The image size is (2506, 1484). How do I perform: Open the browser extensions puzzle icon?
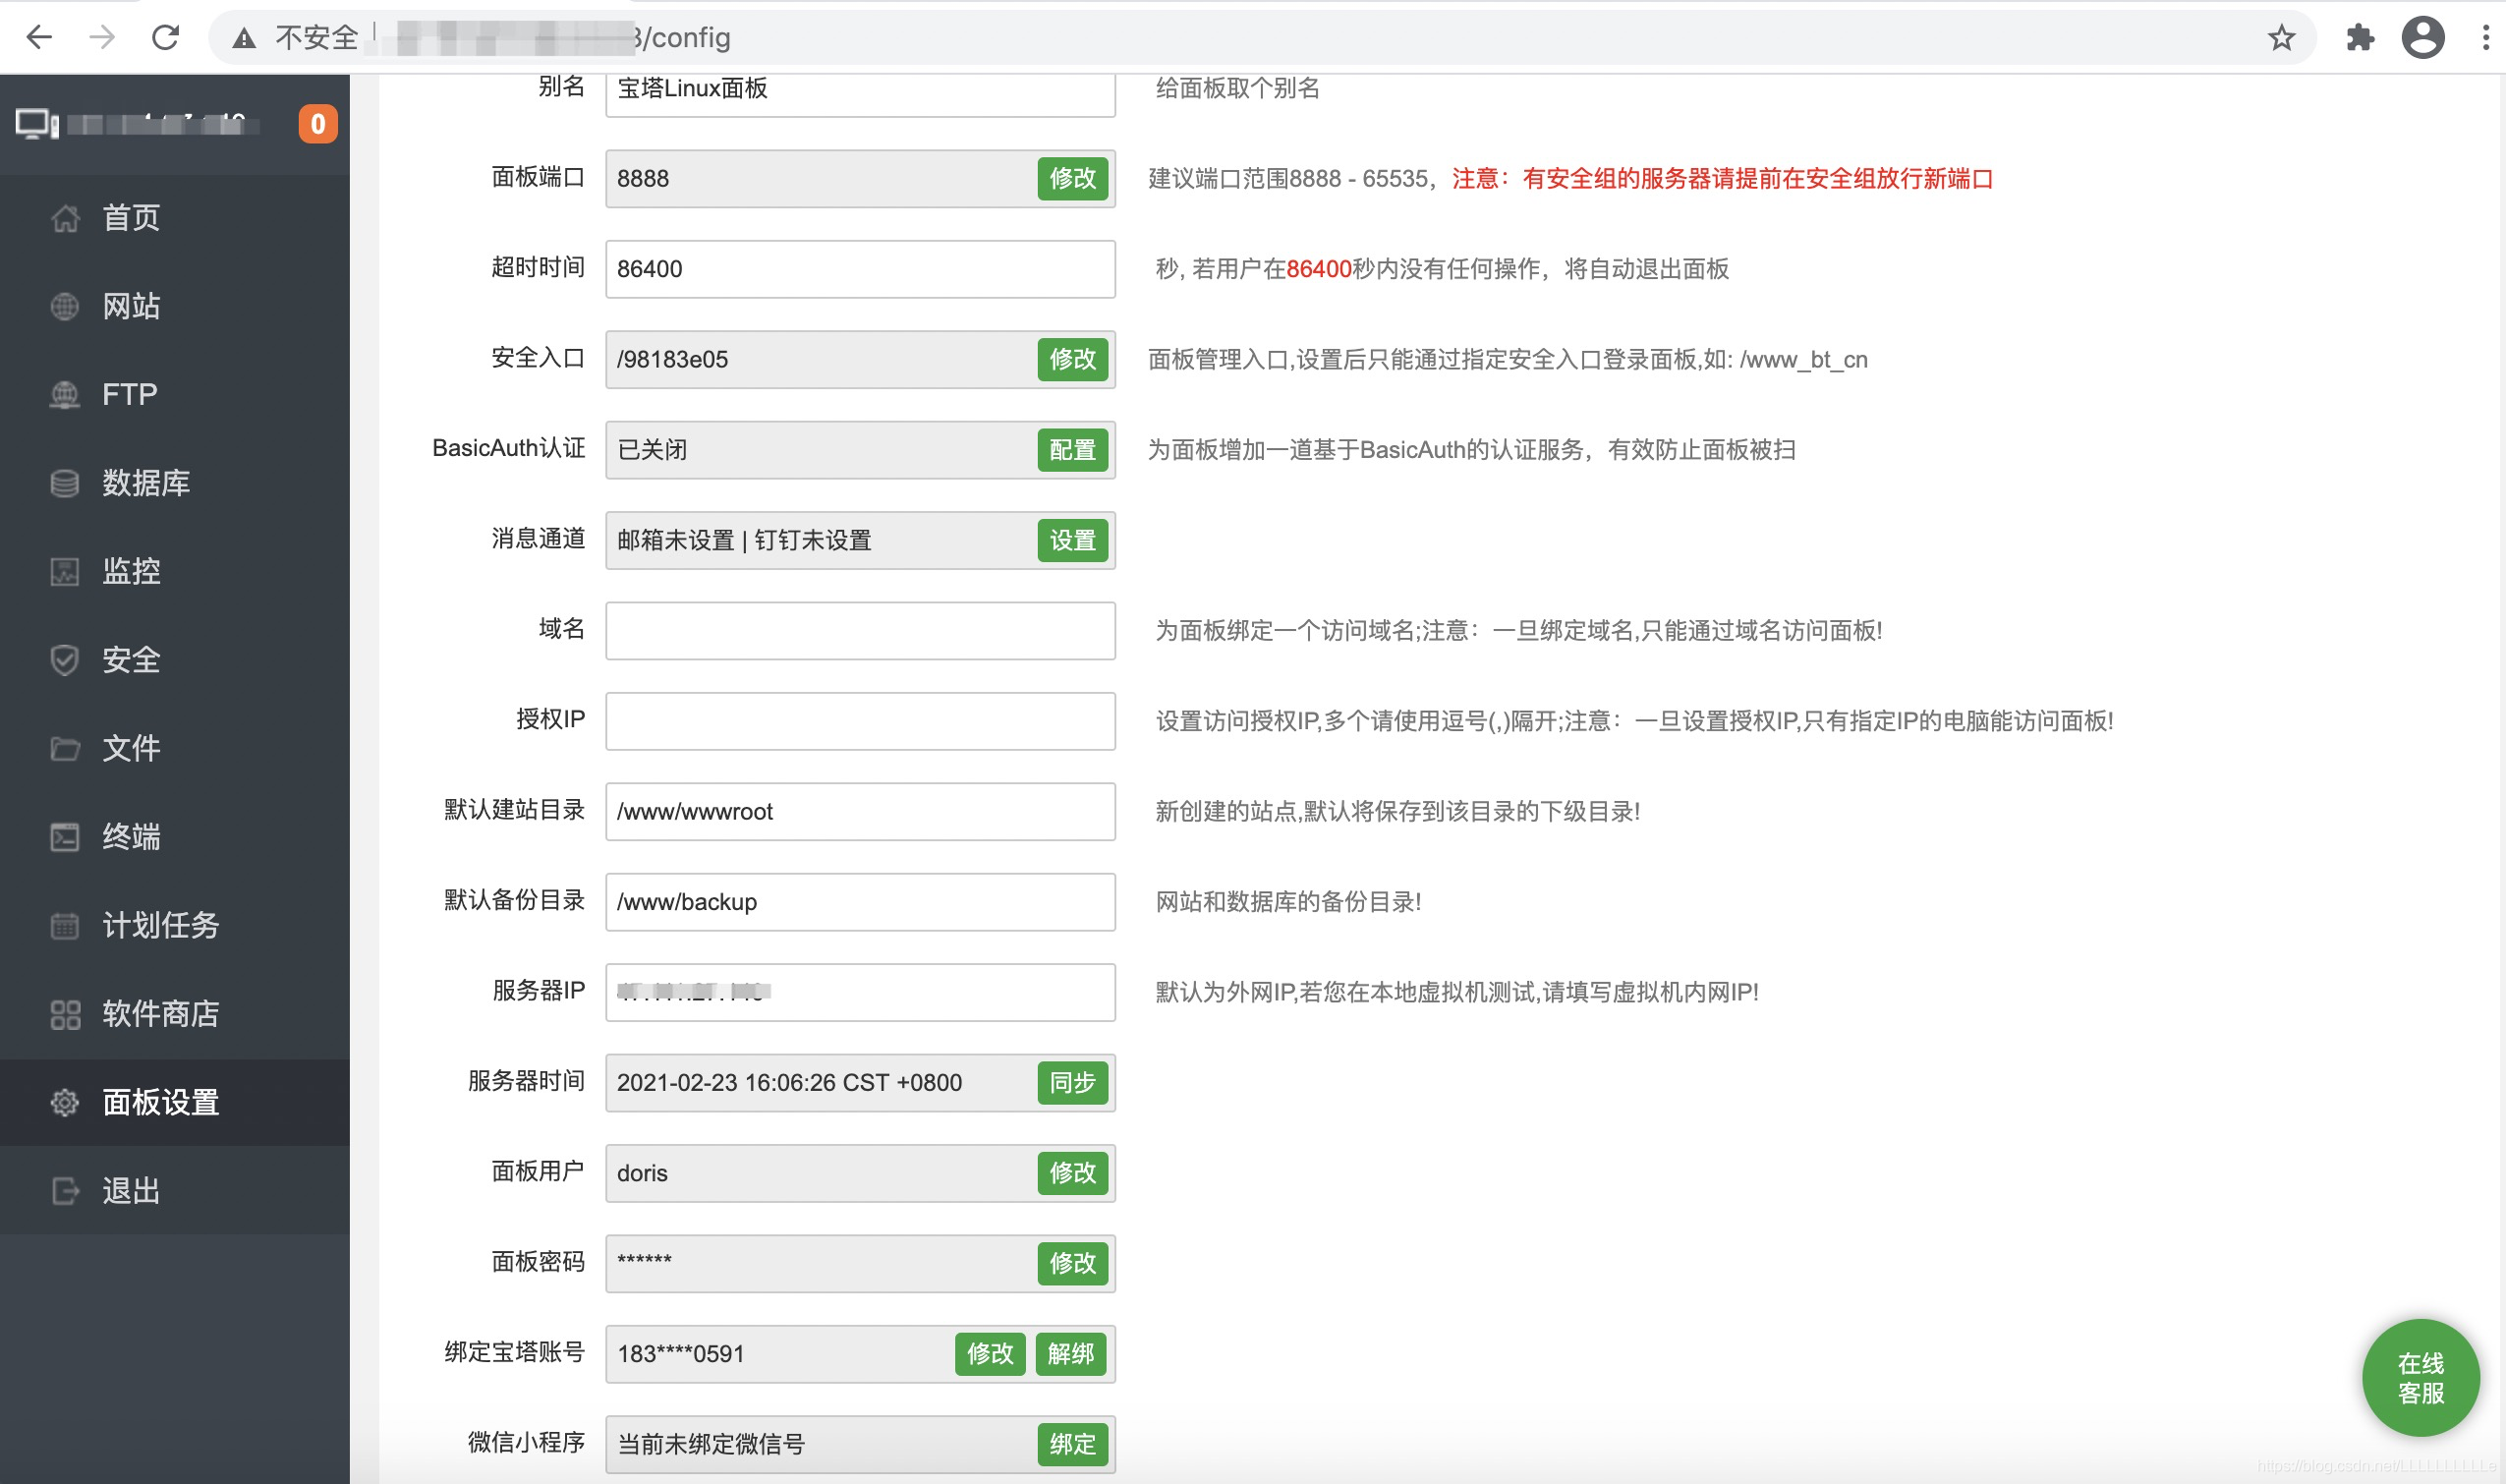pos(2360,38)
